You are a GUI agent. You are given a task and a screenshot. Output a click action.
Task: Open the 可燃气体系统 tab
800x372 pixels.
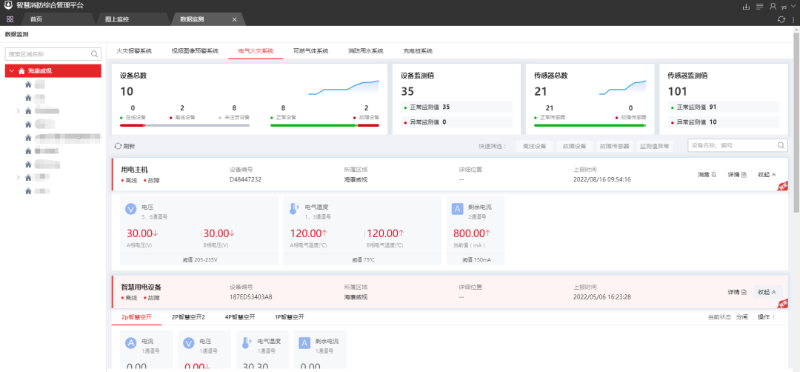click(310, 51)
